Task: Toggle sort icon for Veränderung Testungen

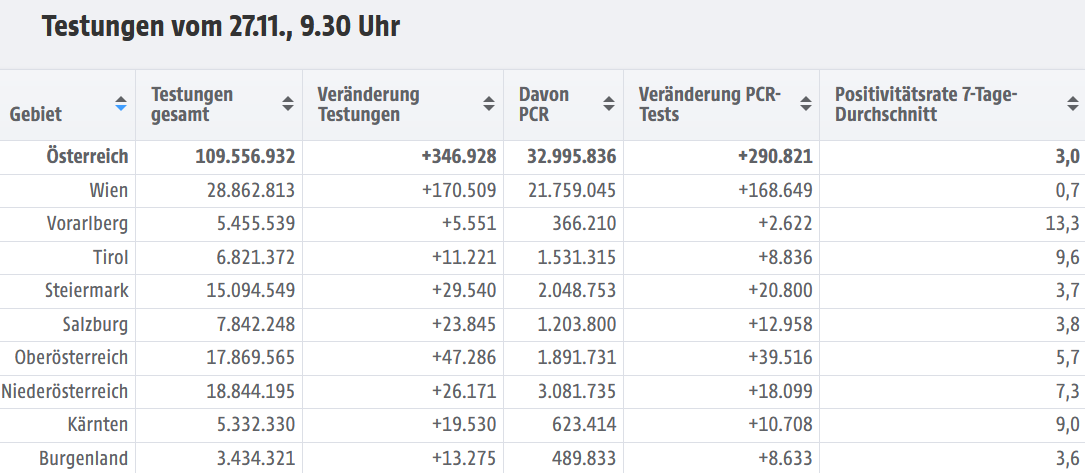Action: click(x=489, y=104)
